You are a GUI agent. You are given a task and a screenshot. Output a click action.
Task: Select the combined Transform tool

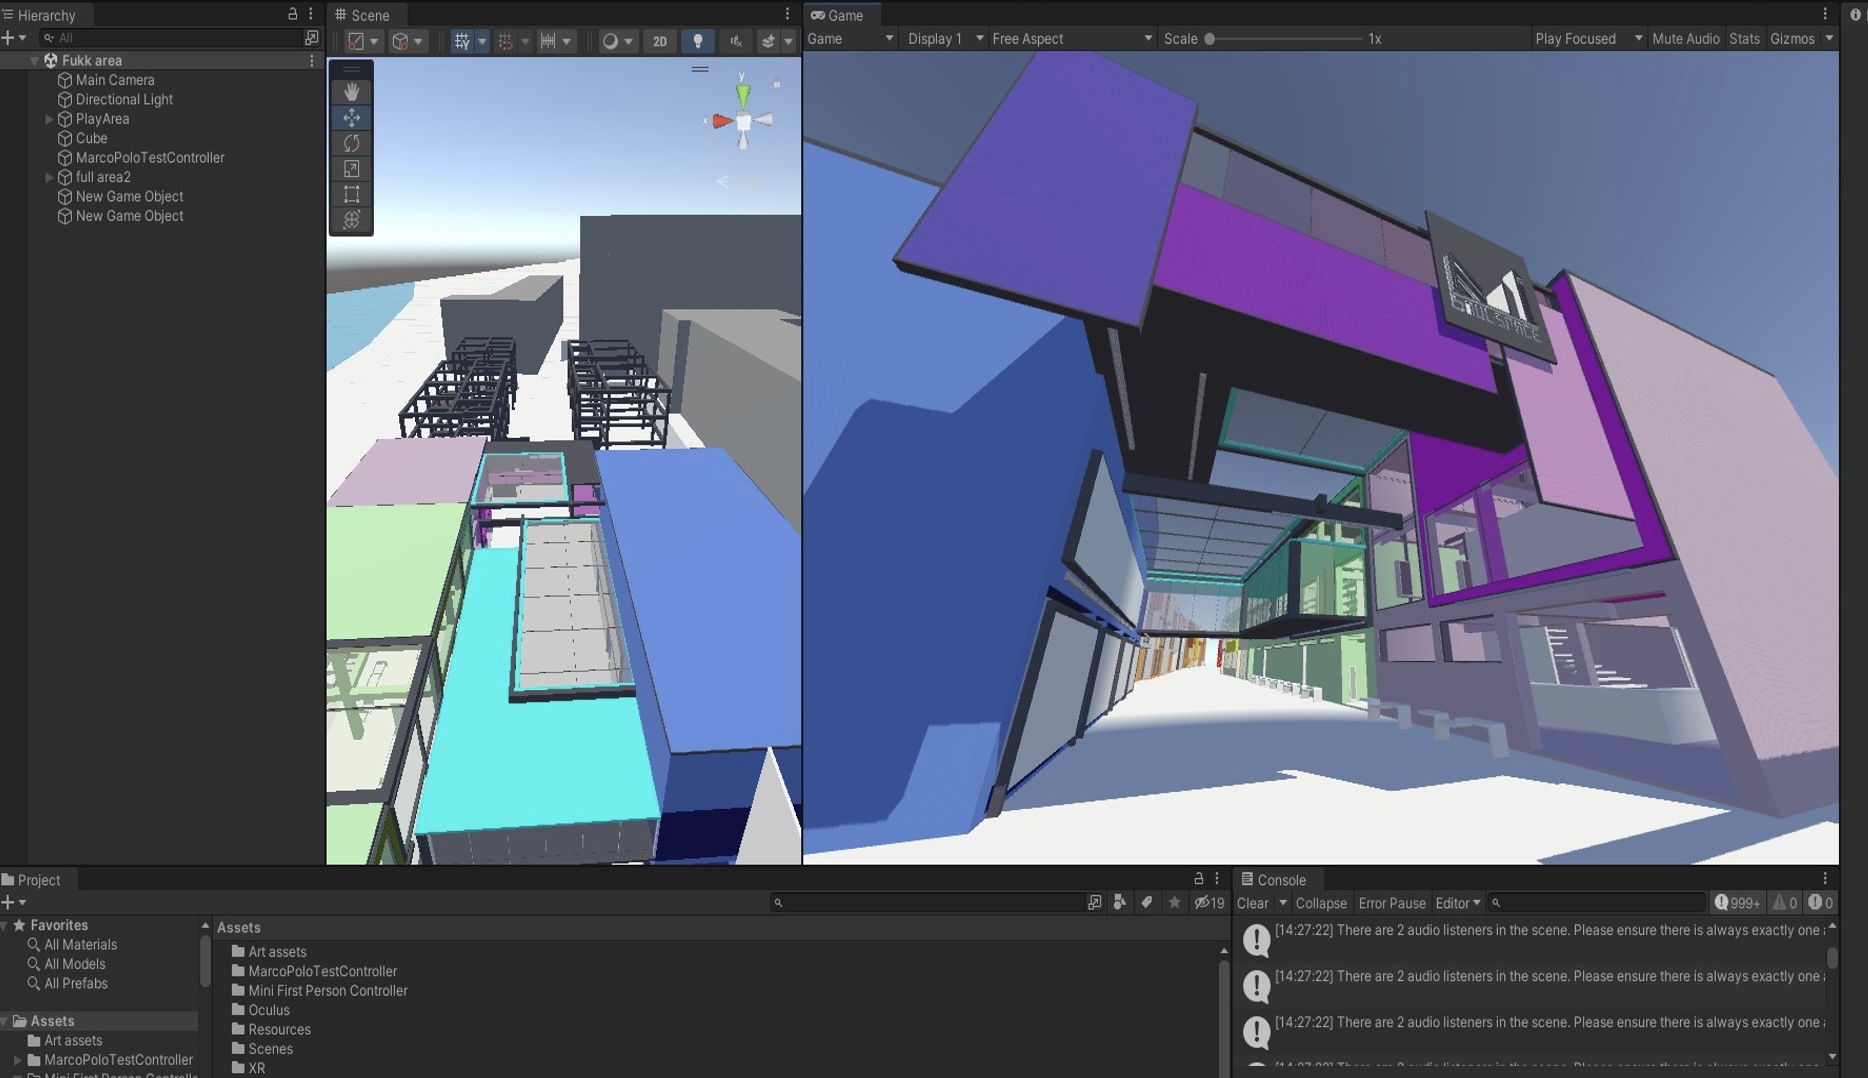point(351,220)
